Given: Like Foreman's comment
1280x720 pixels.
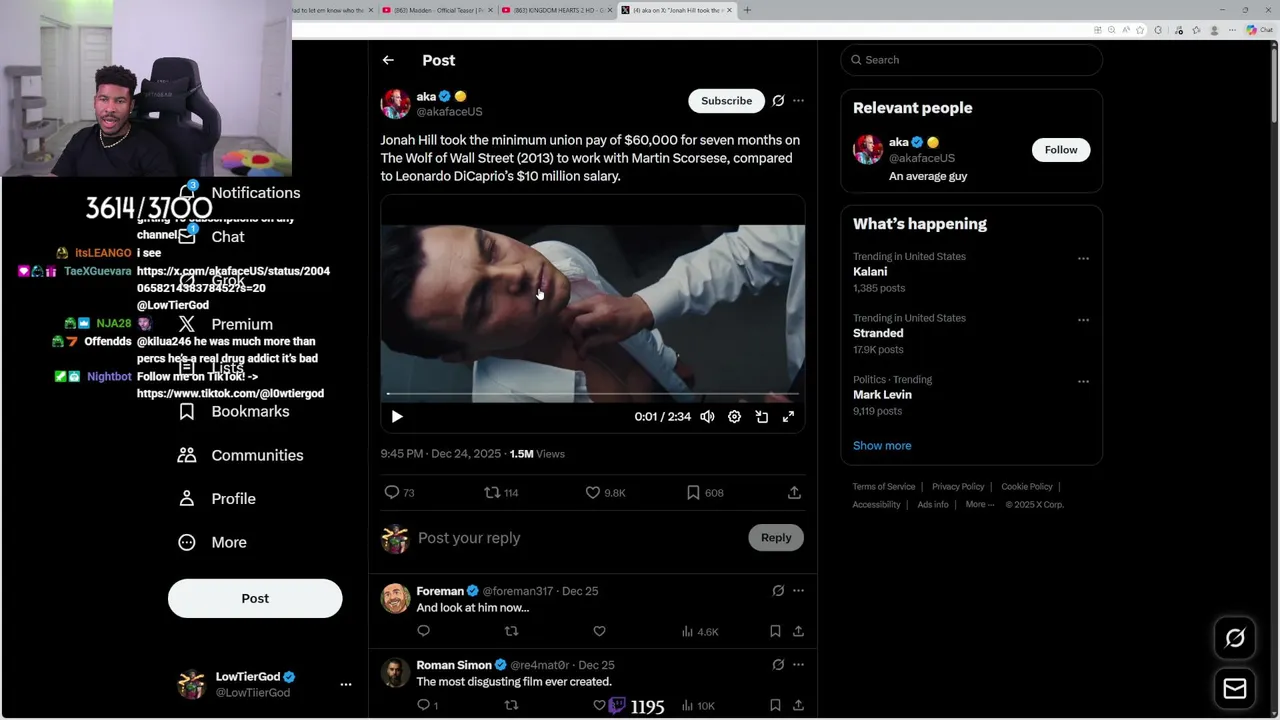Looking at the screenshot, I should pyautogui.click(x=599, y=631).
